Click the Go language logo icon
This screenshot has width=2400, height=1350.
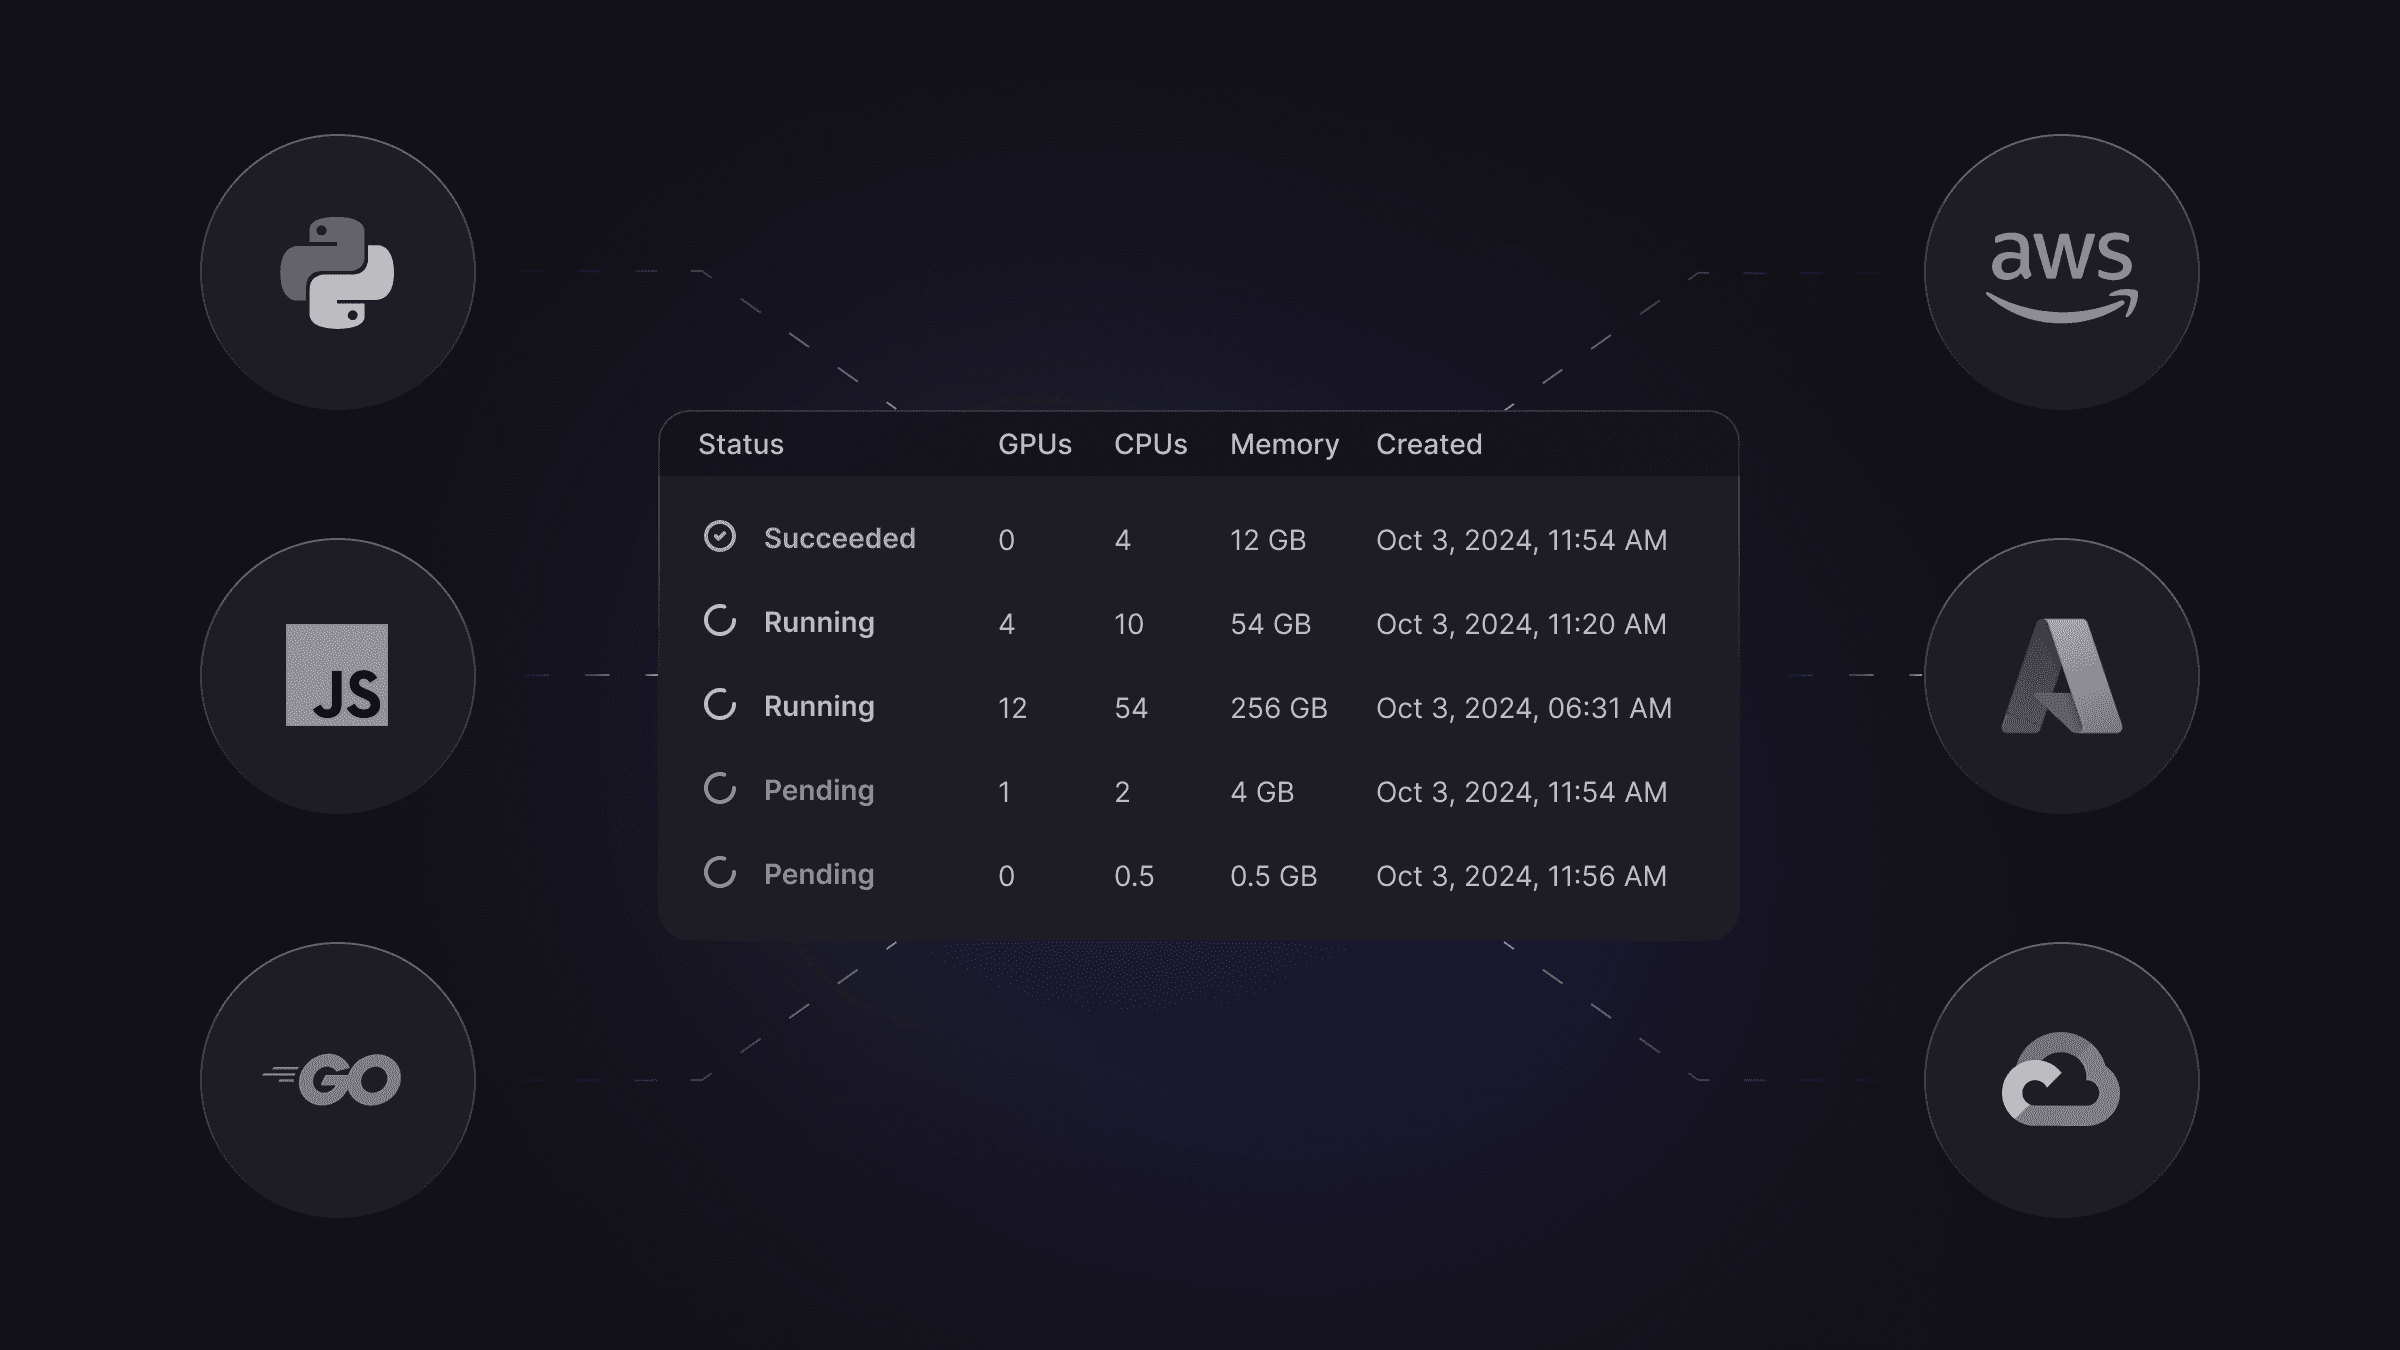point(336,1078)
